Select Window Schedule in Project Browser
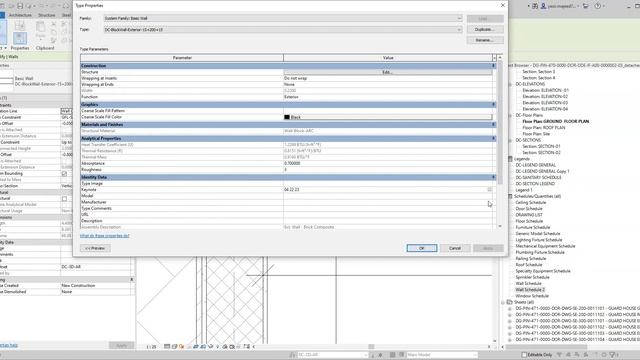The width and height of the screenshot is (640, 360). click(532, 296)
